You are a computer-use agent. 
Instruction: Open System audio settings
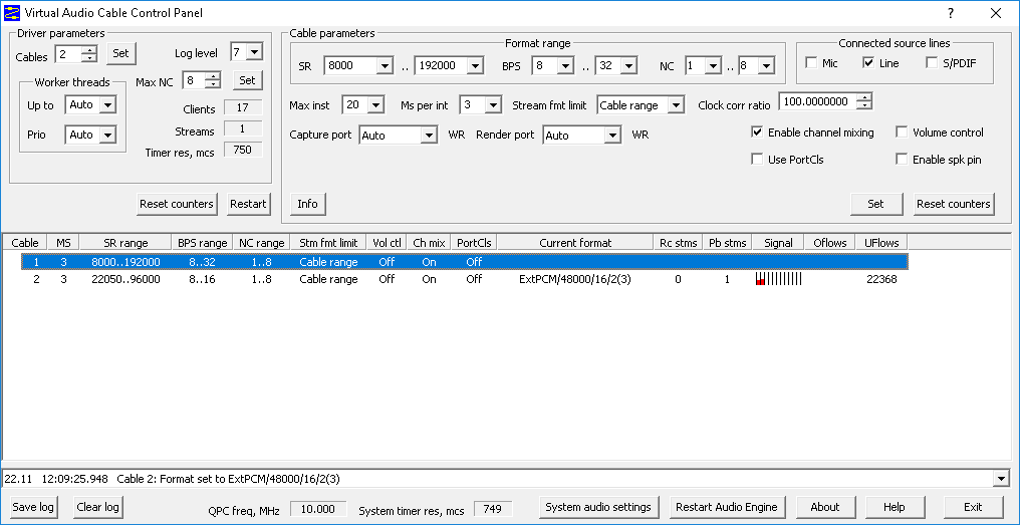[x=598, y=507]
